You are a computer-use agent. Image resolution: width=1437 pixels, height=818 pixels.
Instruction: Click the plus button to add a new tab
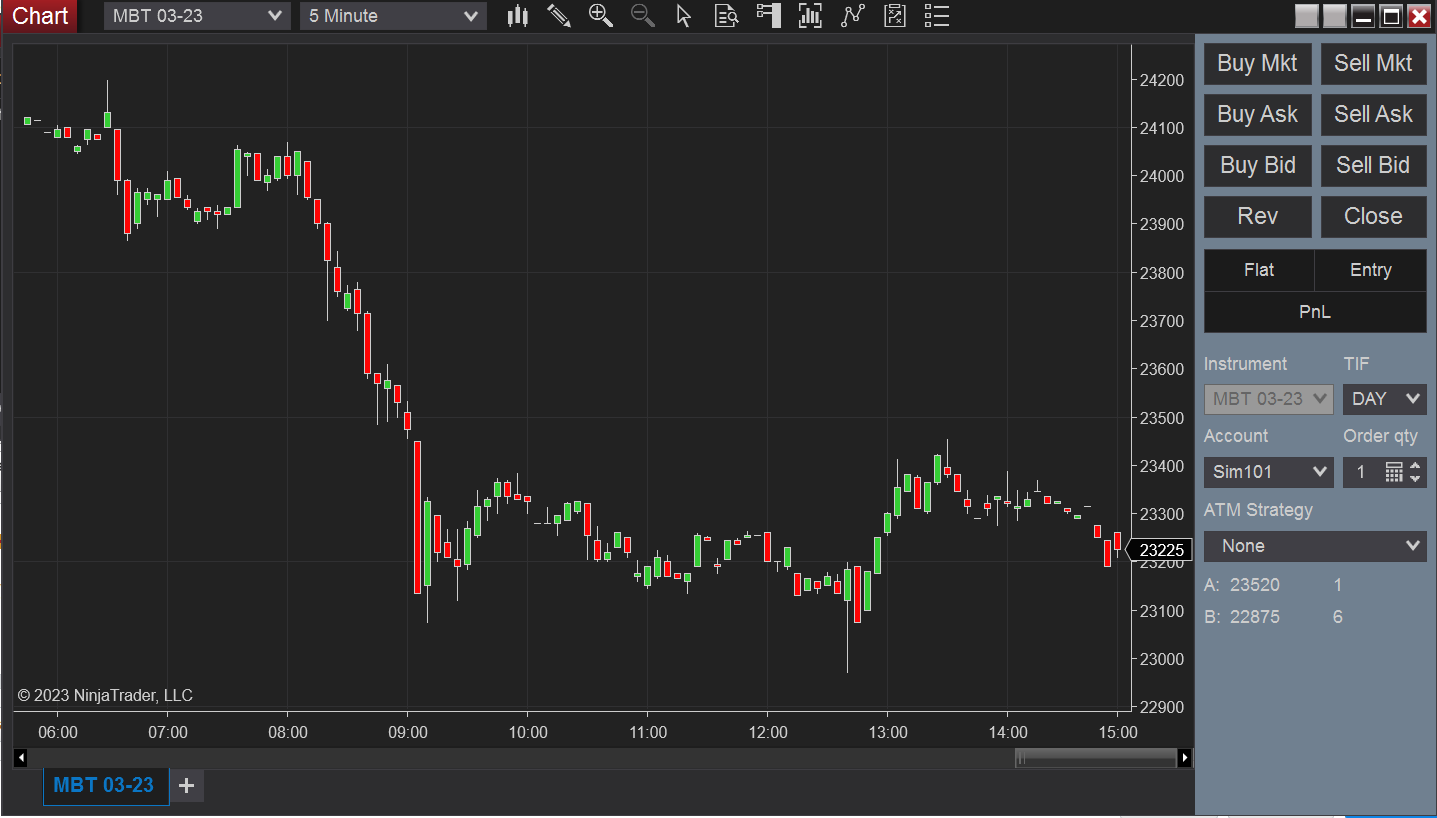[186, 786]
